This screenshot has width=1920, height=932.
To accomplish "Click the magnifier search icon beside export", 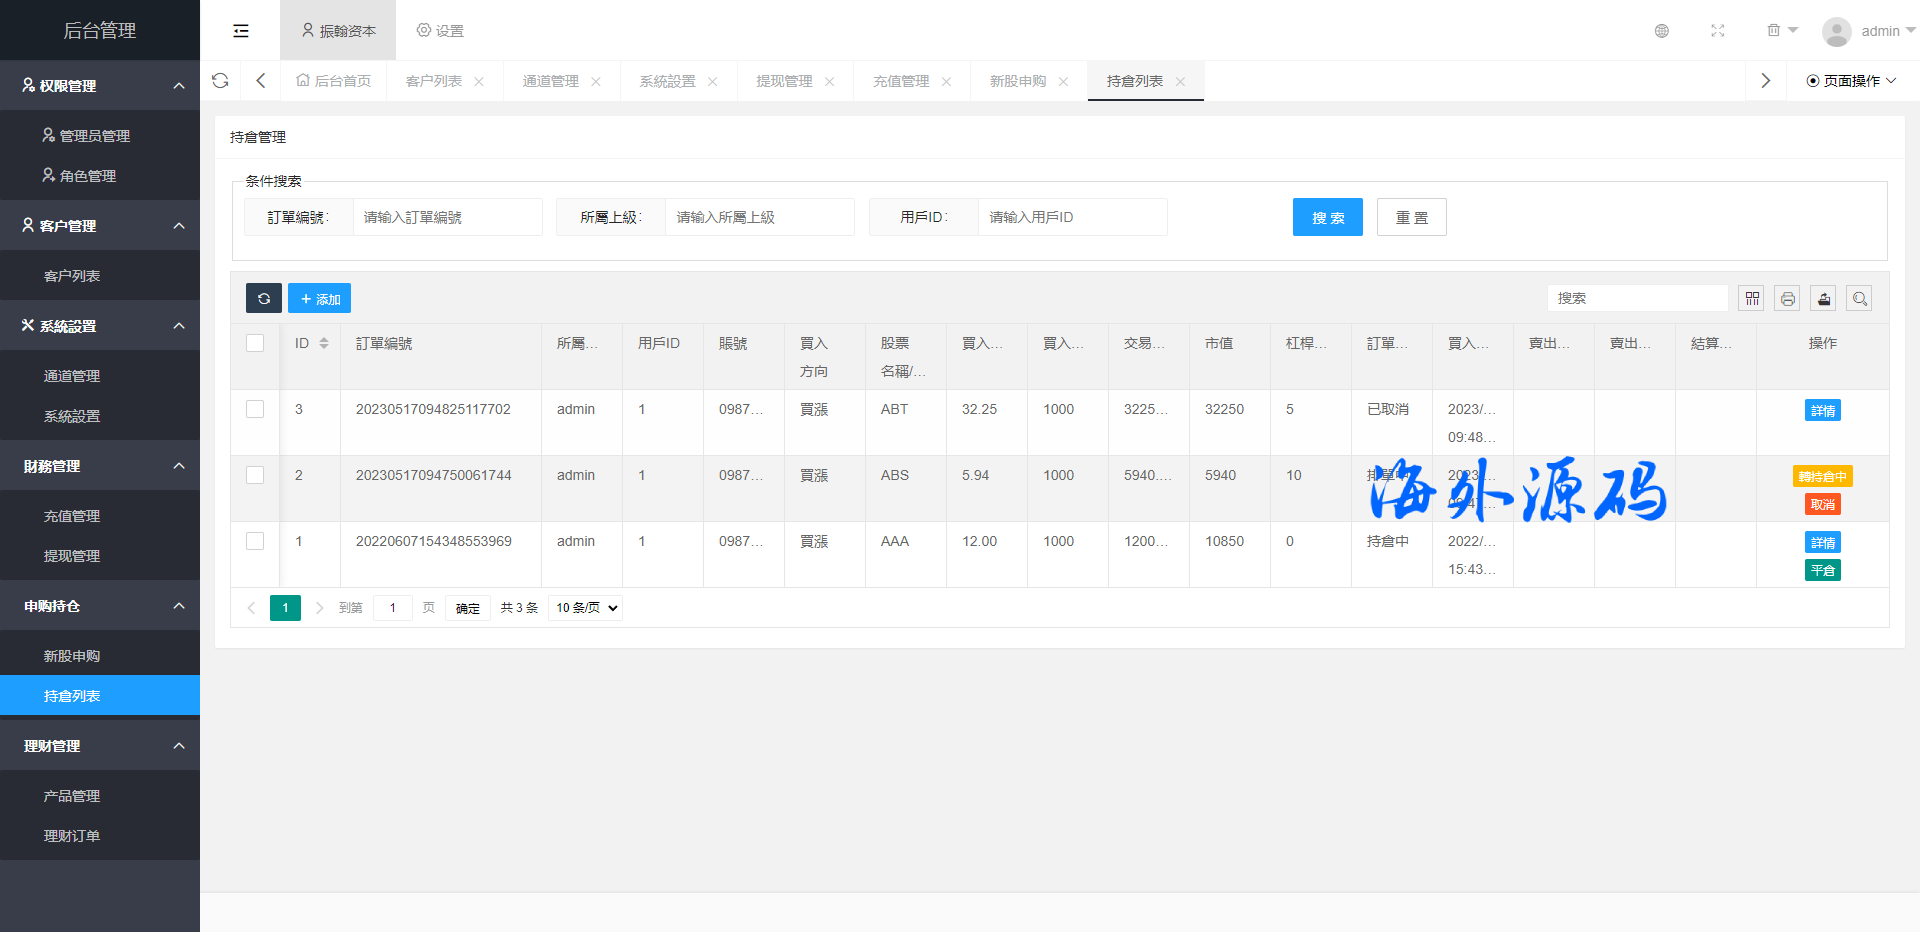I will click(x=1859, y=298).
